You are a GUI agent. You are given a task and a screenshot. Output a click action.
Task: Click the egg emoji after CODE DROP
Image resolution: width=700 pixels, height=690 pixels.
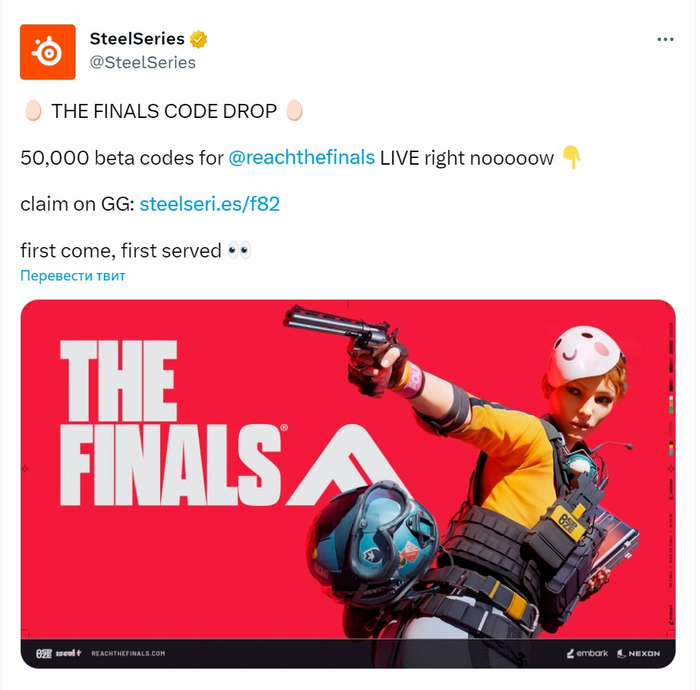coord(294,110)
